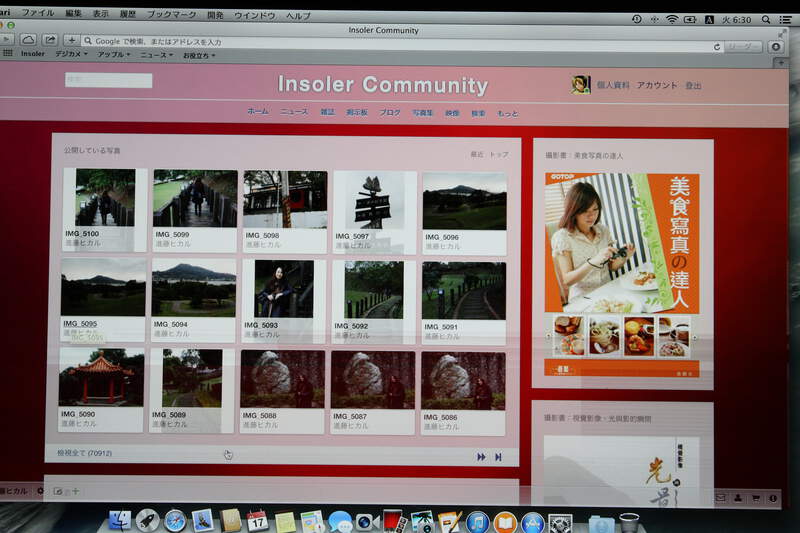Open Finder from the Dock

click(x=120, y=520)
